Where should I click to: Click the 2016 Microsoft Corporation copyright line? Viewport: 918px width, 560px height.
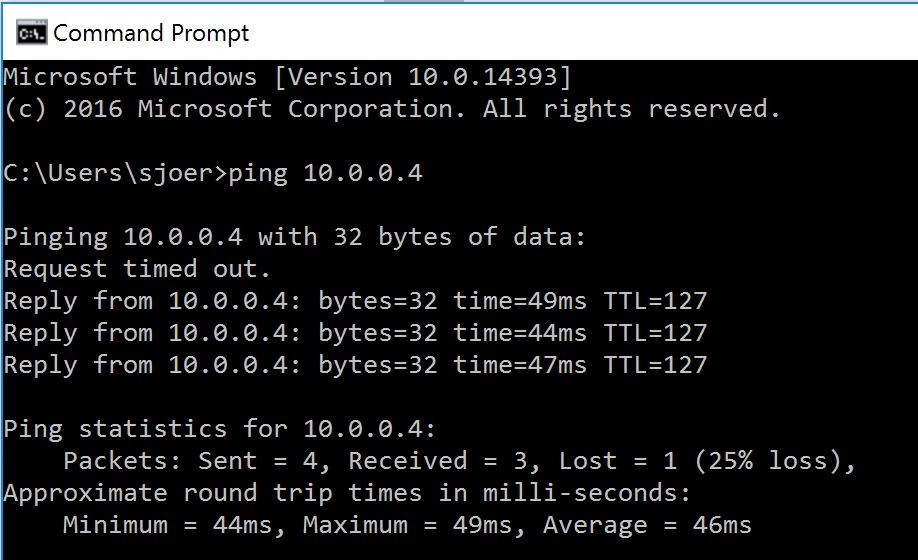click(392, 109)
